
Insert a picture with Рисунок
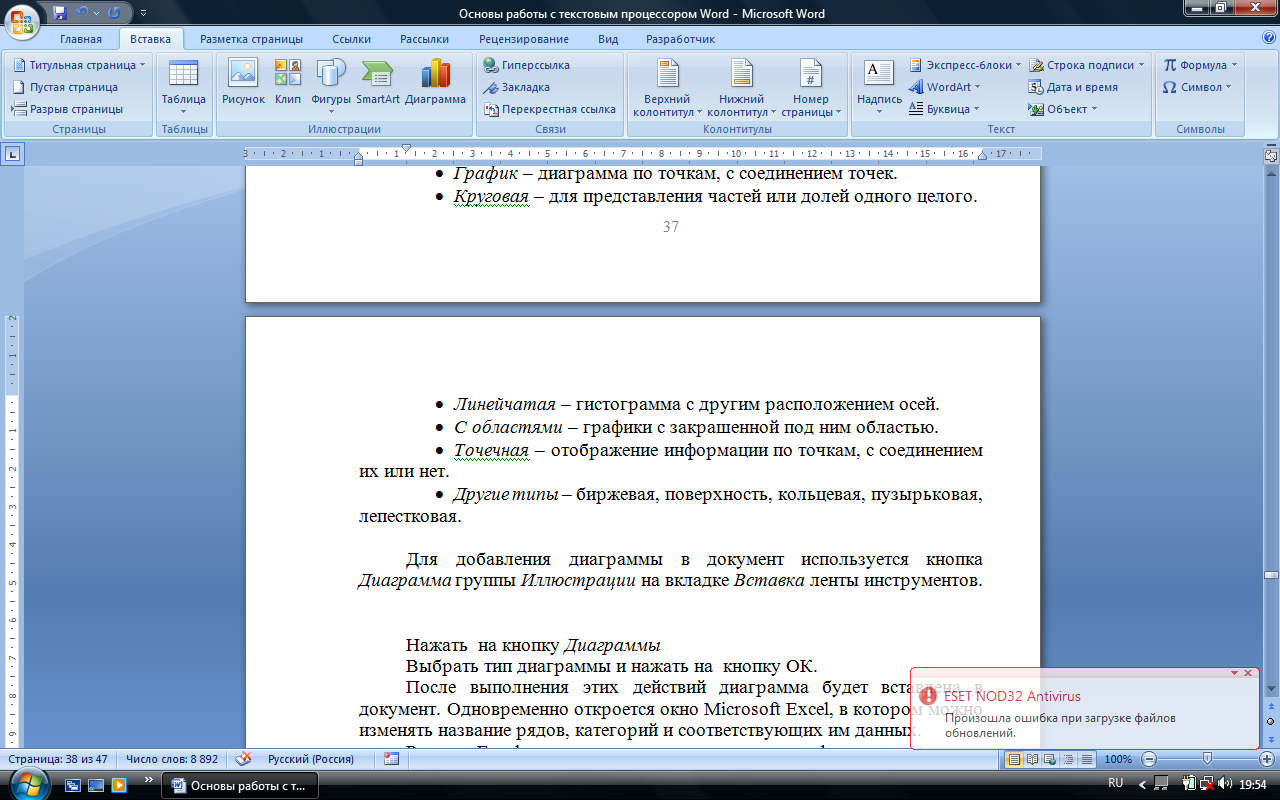coord(243,82)
